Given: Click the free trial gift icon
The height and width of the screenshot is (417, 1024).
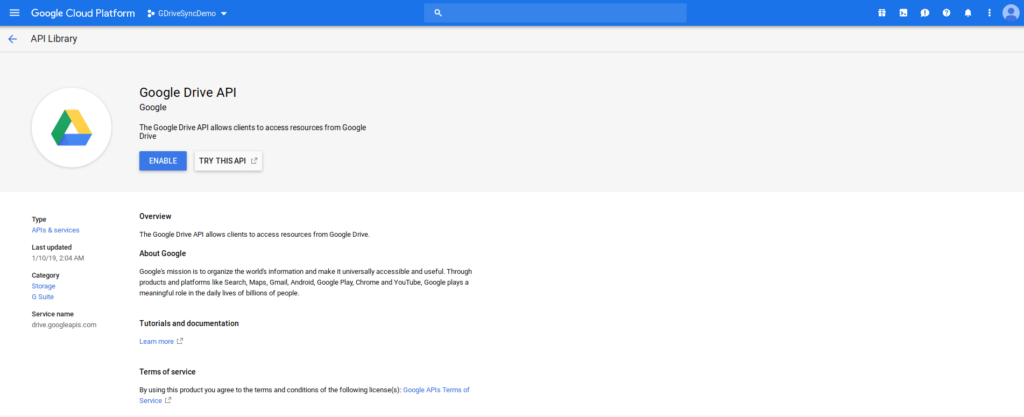Looking at the screenshot, I should click(x=882, y=13).
